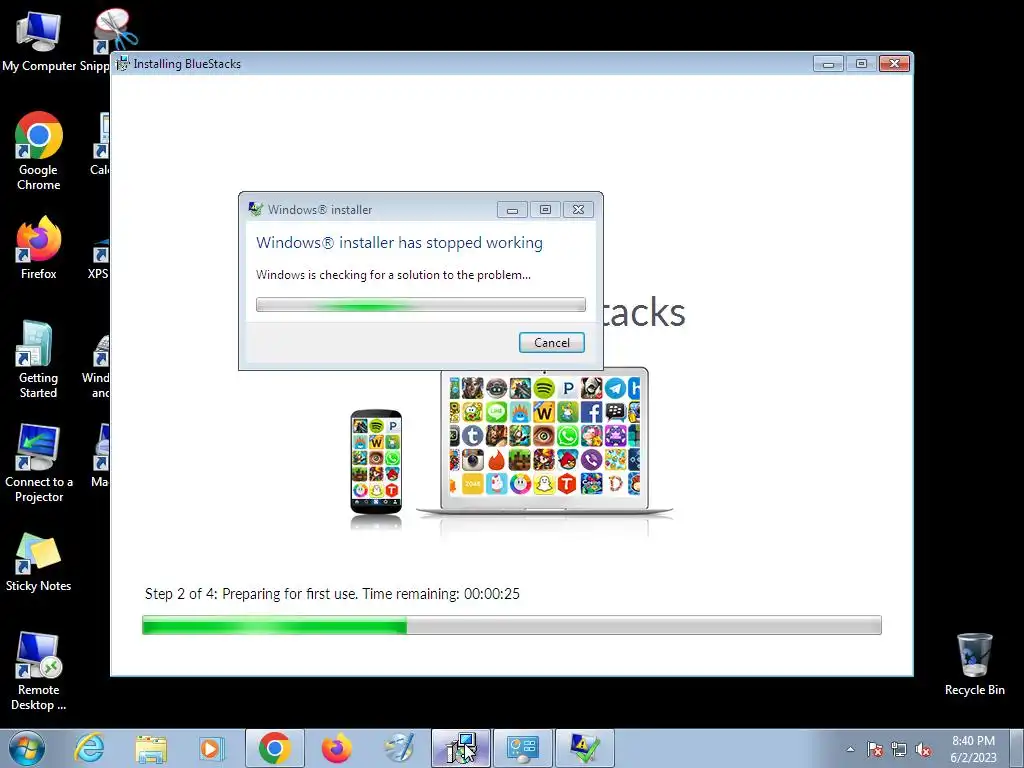1024x768 pixels.
Task: Switch to BlueStacks installer taskbar button
Action: click(x=460, y=748)
